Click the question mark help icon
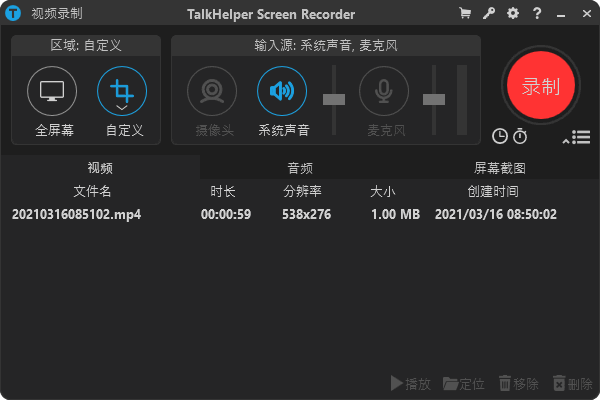The image size is (600, 400). click(538, 14)
